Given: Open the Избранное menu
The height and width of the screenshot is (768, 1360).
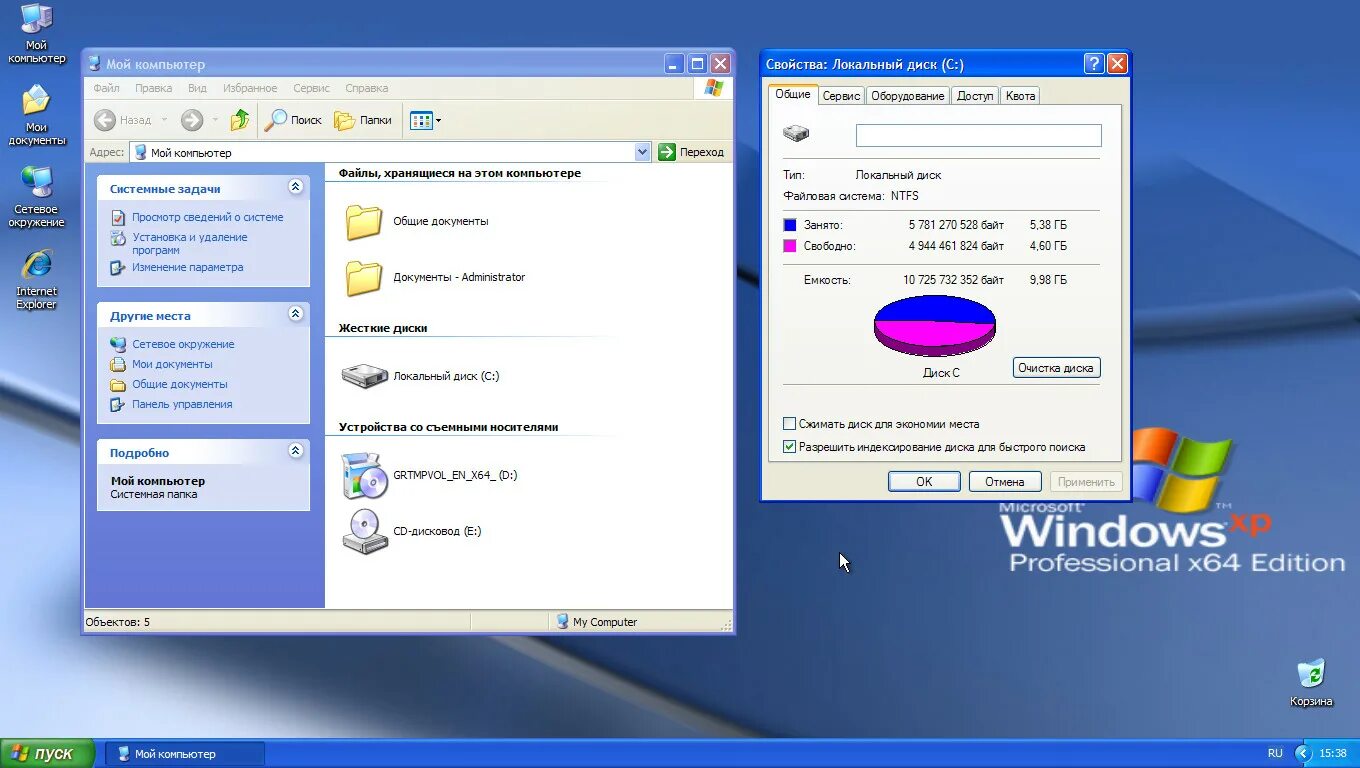Looking at the screenshot, I should point(250,88).
